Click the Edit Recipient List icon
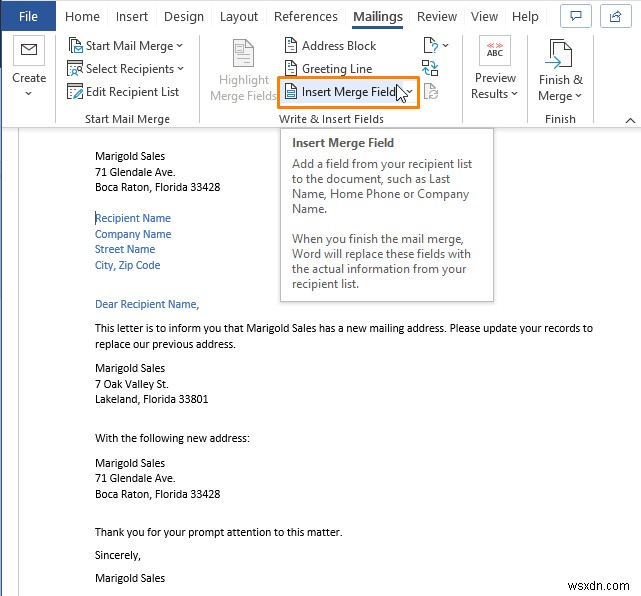The image size is (641, 596). coord(75,92)
